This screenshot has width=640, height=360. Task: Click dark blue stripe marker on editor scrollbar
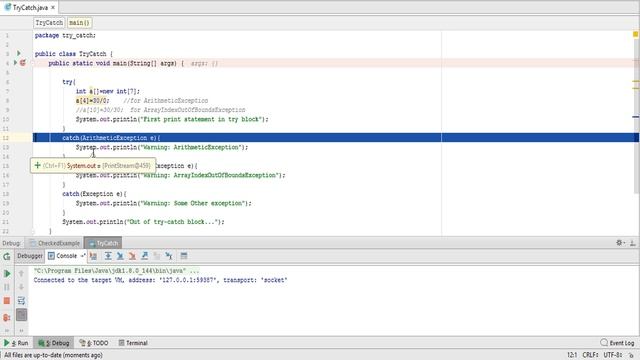click(636, 117)
